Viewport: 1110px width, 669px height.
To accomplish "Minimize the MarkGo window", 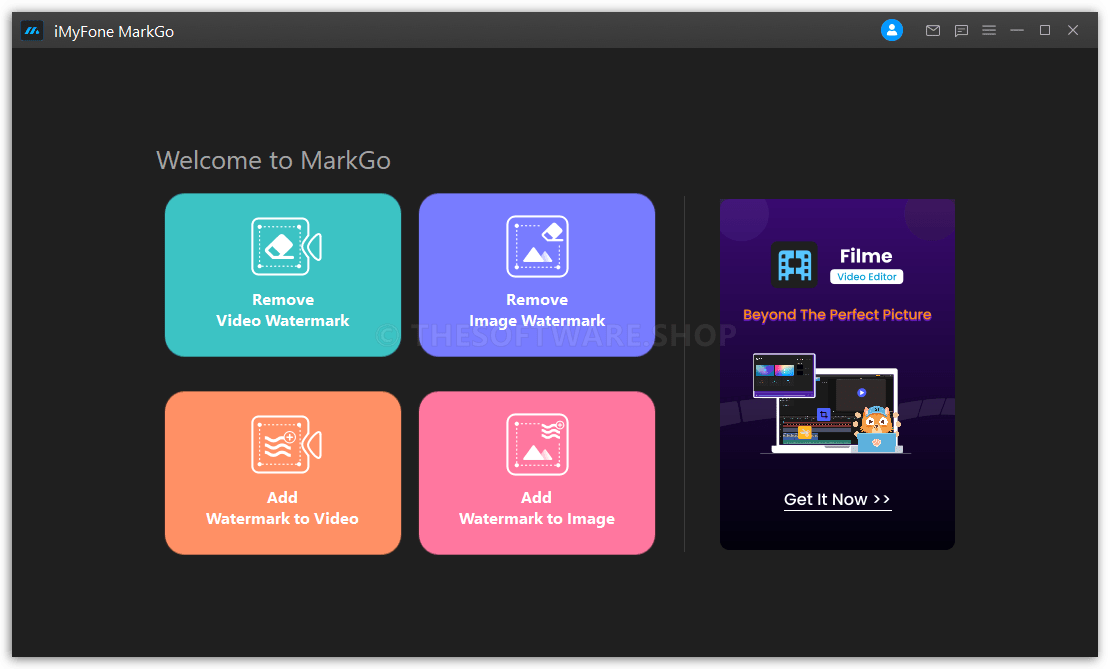I will (1017, 30).
